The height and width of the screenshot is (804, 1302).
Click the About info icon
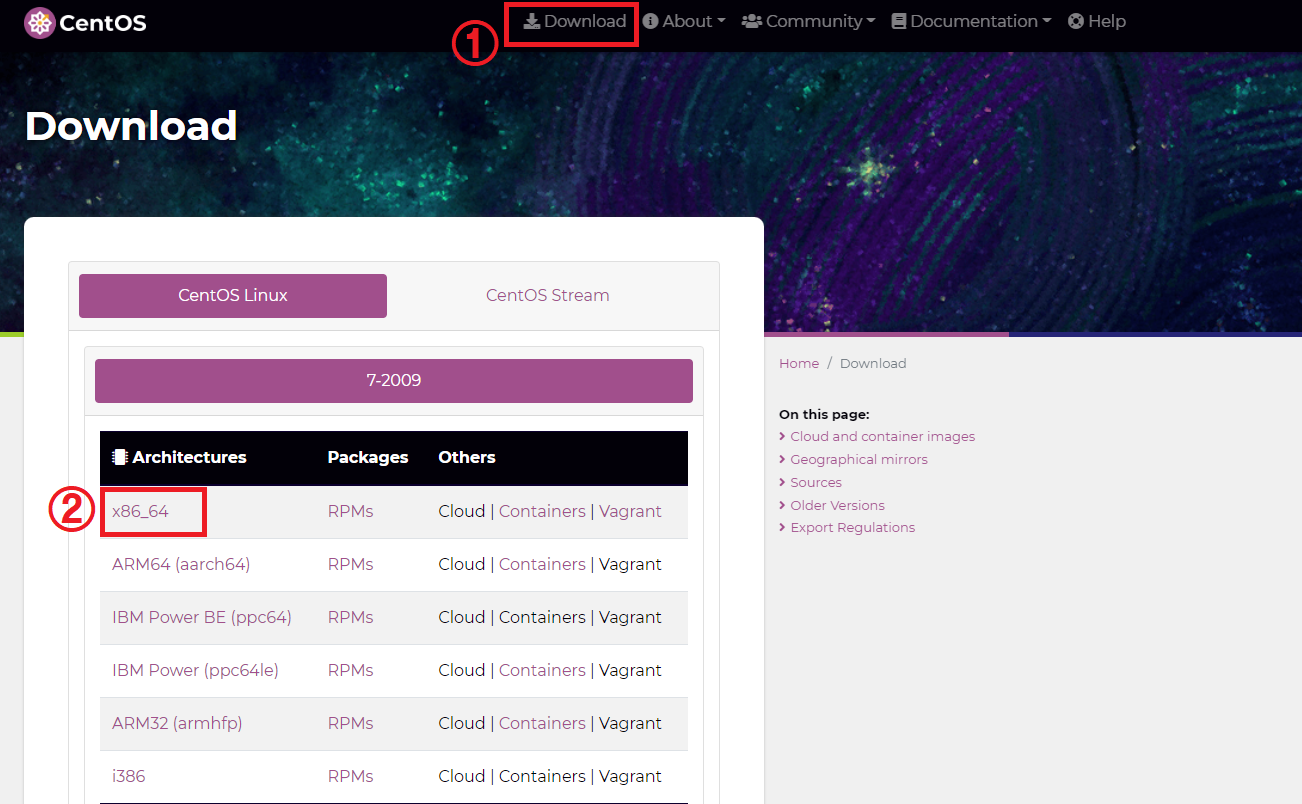(650, 21)
